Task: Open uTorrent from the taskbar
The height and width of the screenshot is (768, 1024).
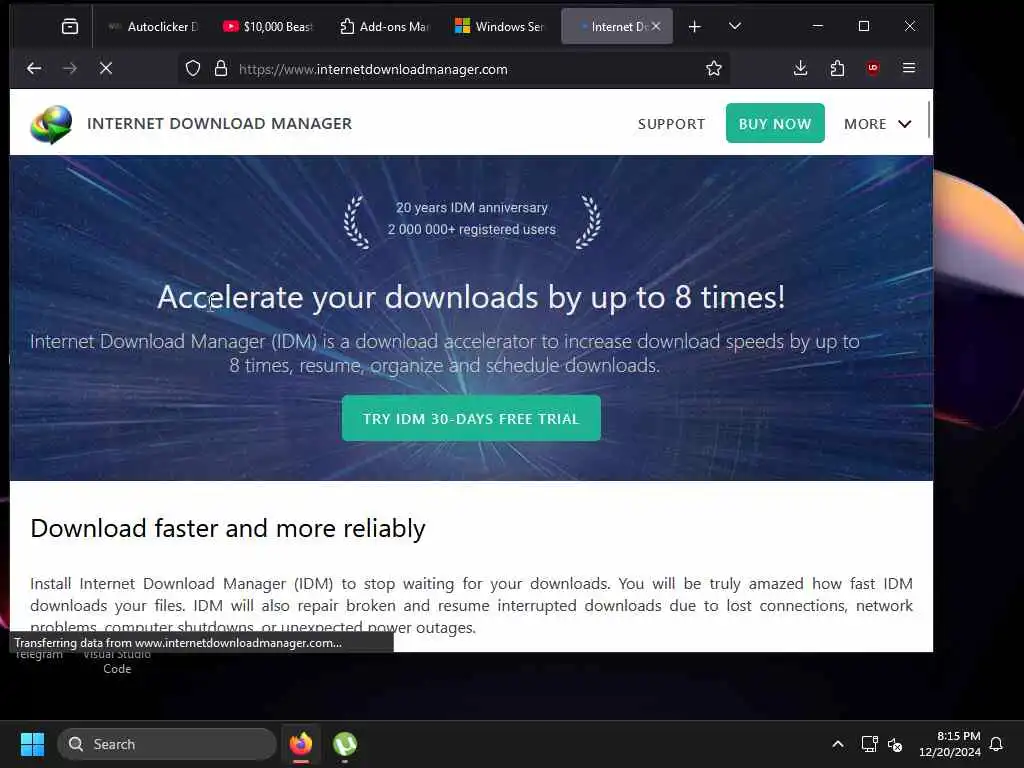Action: (345, 744)
